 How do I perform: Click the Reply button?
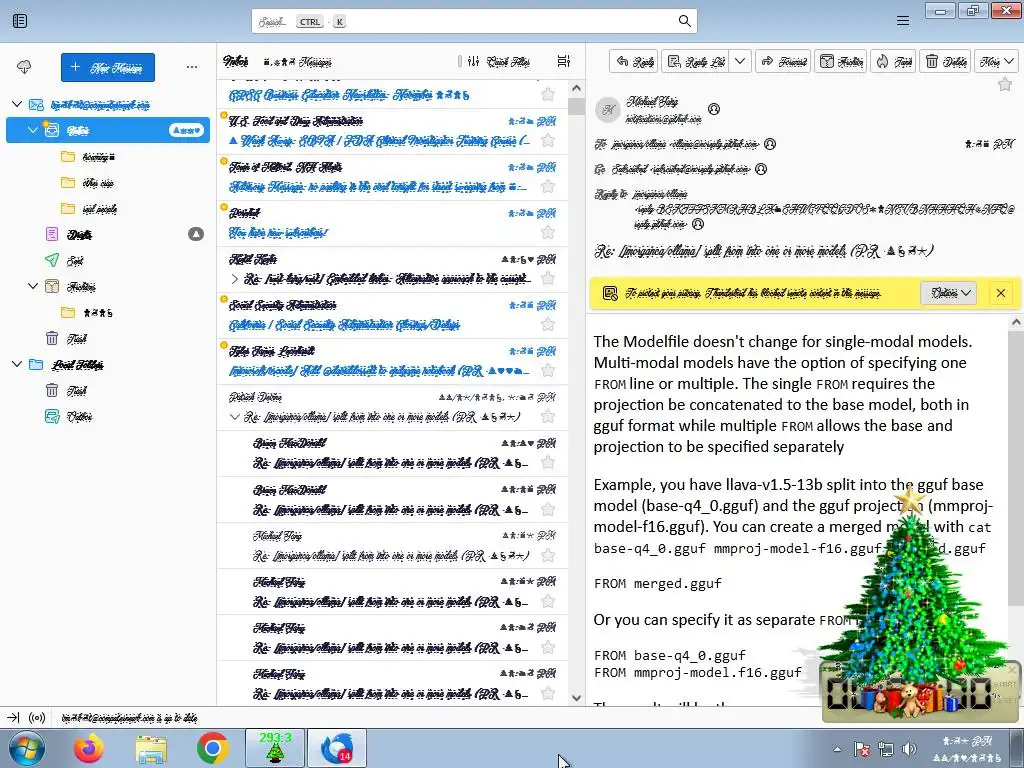pyautogui.click(x=635, y=61)
